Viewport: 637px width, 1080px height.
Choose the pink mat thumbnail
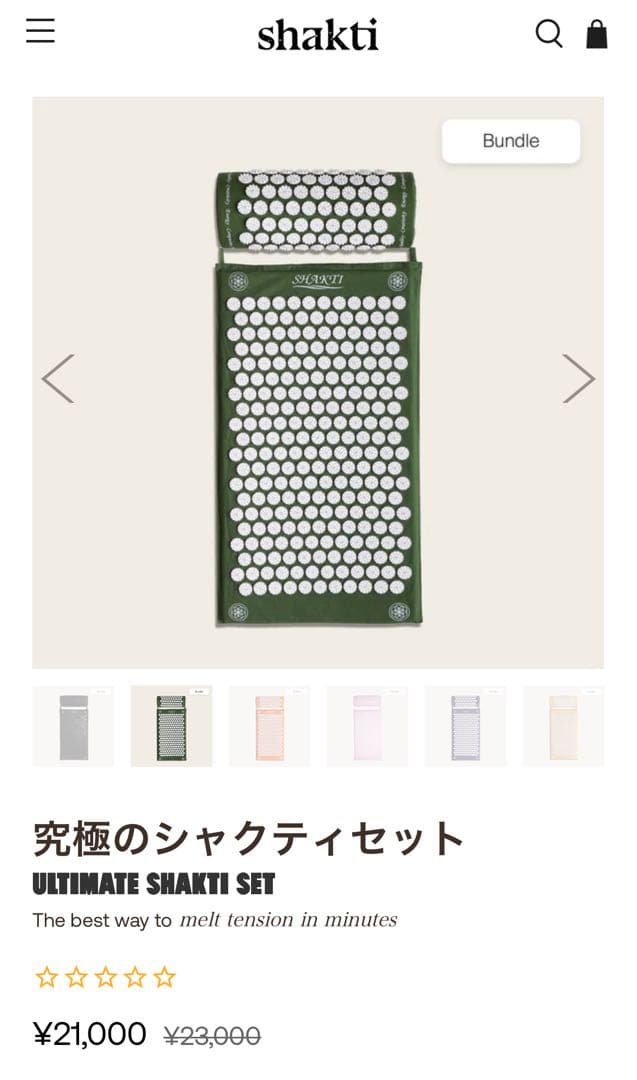[x=367, y=726]
